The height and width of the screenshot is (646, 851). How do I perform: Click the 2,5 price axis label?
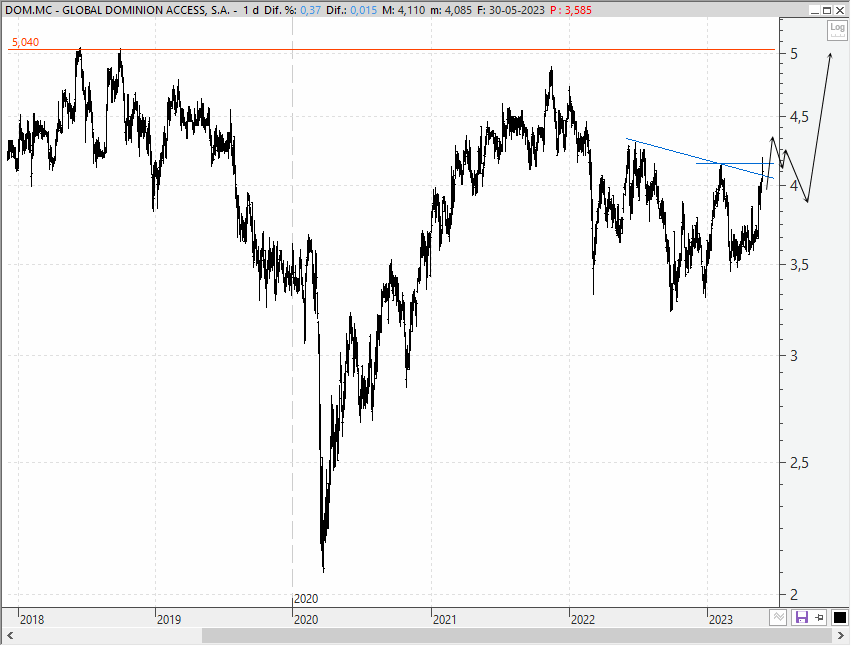(799, 463)
